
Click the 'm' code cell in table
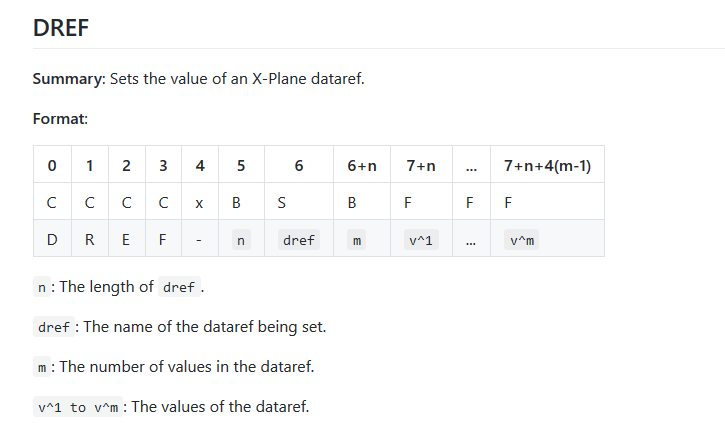(x=356, y=240)
